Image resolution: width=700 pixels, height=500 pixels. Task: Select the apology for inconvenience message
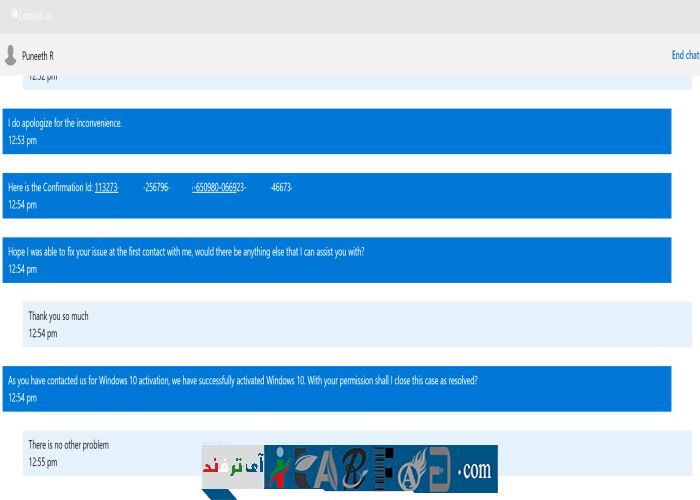click(65, 123)
